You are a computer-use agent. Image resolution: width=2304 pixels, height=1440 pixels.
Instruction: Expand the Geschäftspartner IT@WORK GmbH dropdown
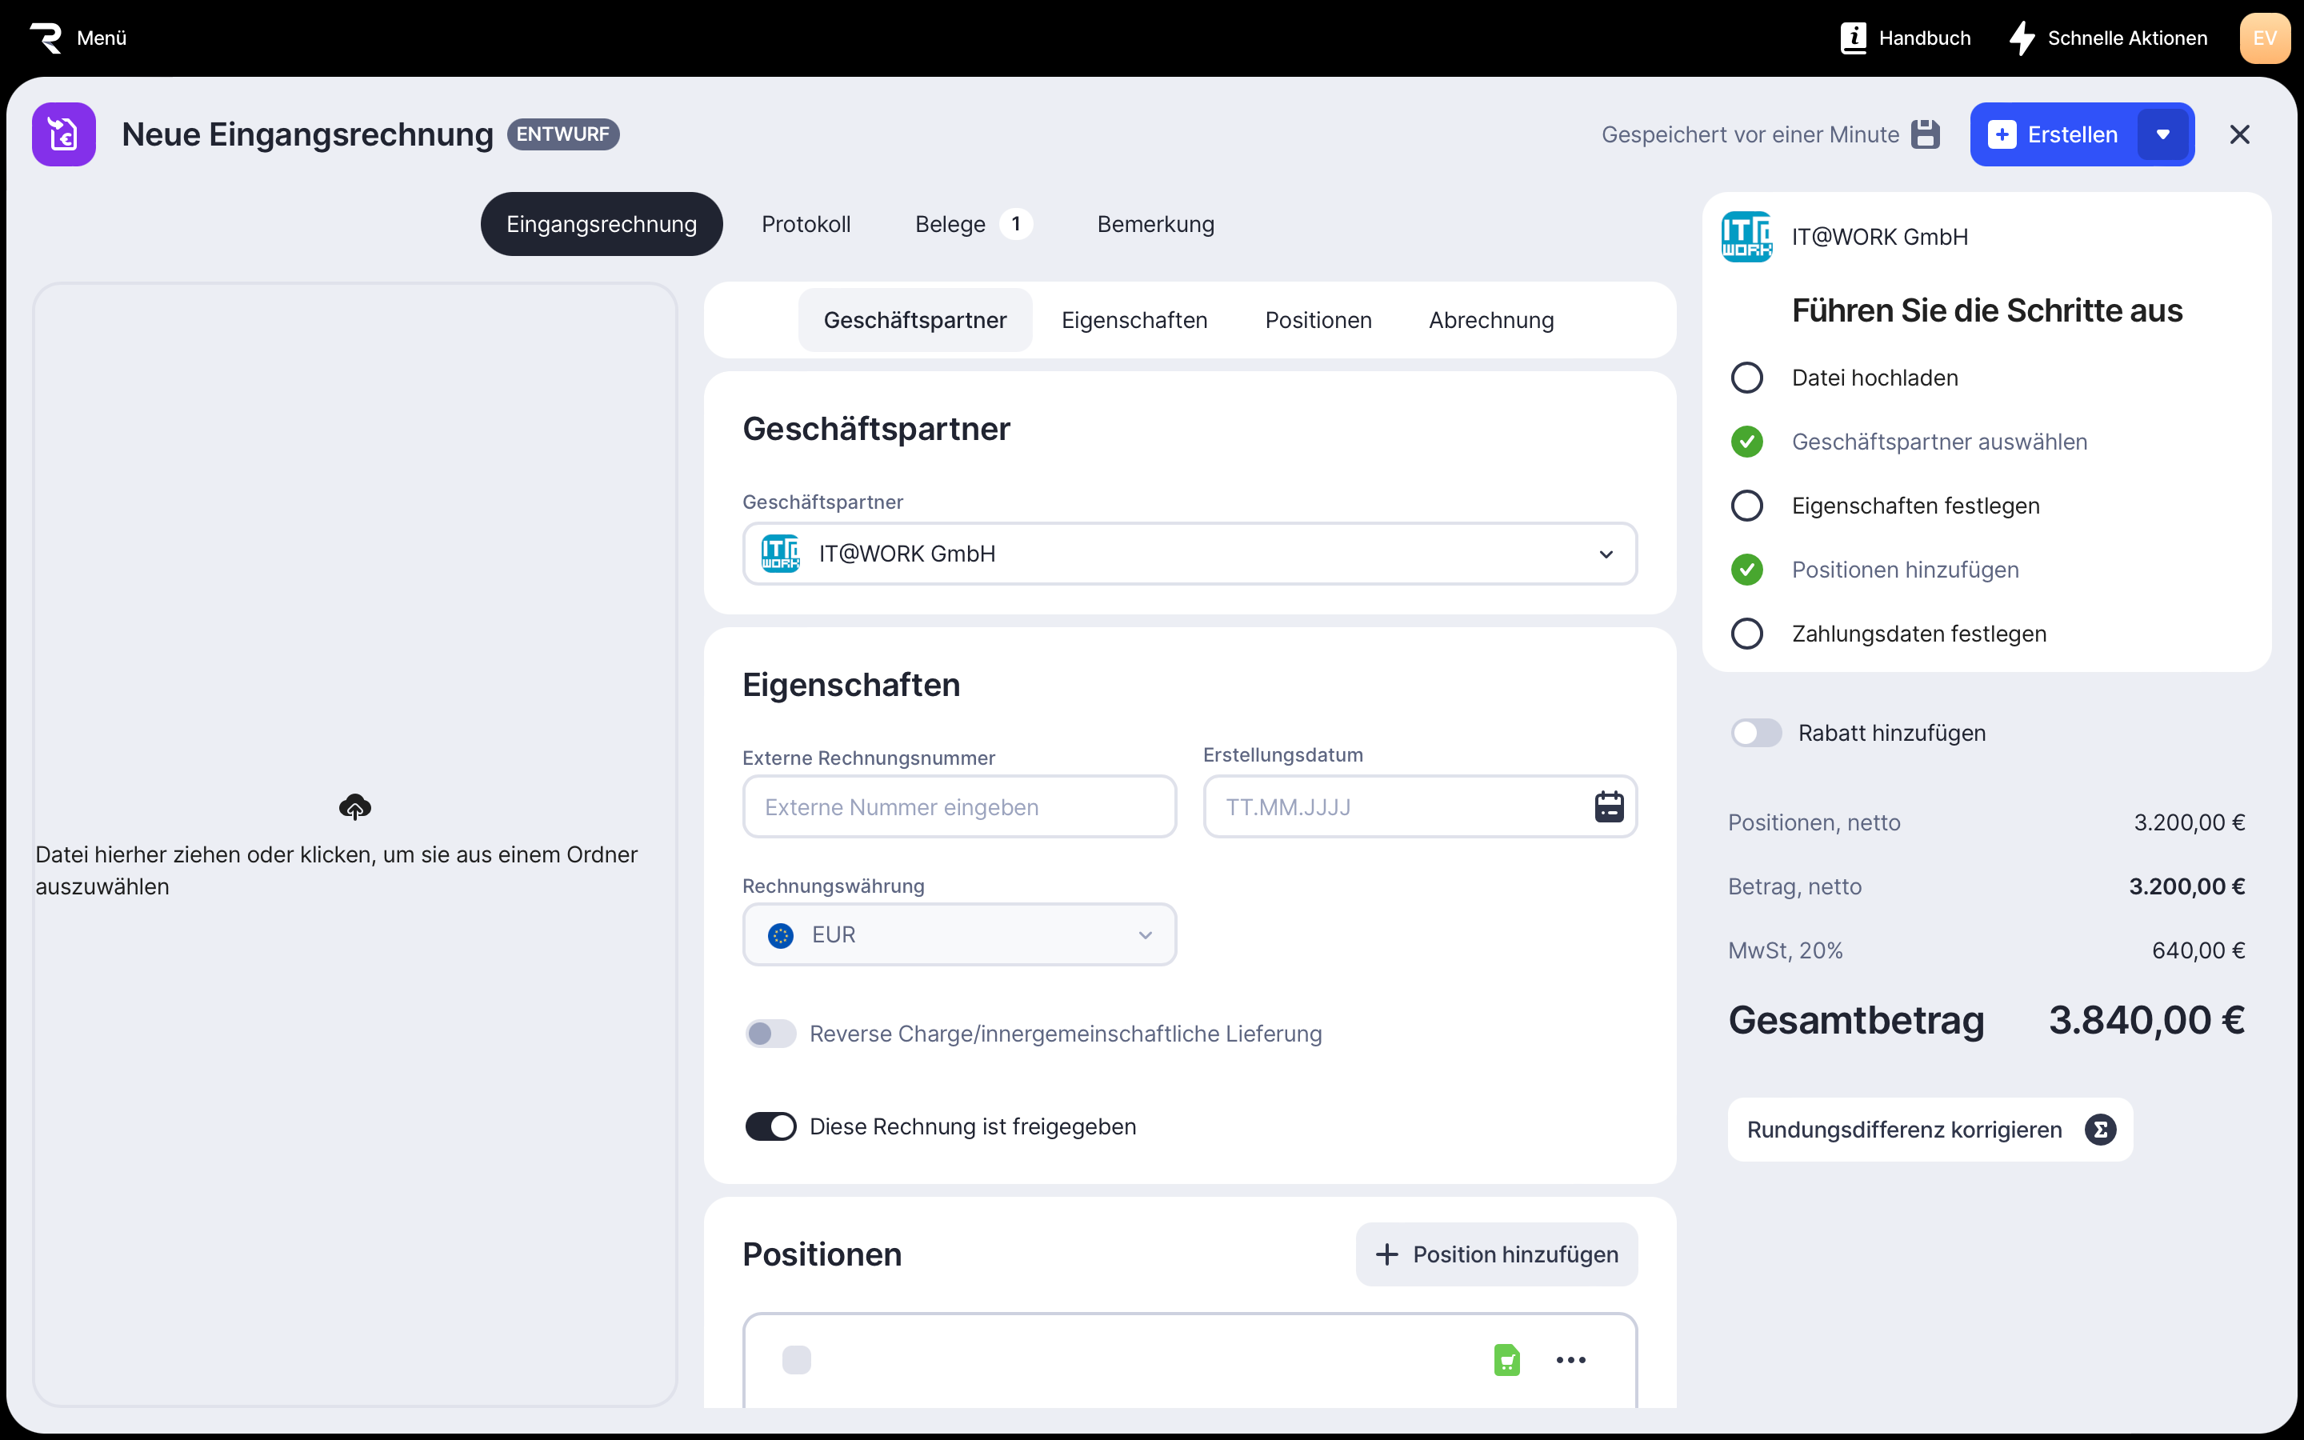[x=1605, y=554]
